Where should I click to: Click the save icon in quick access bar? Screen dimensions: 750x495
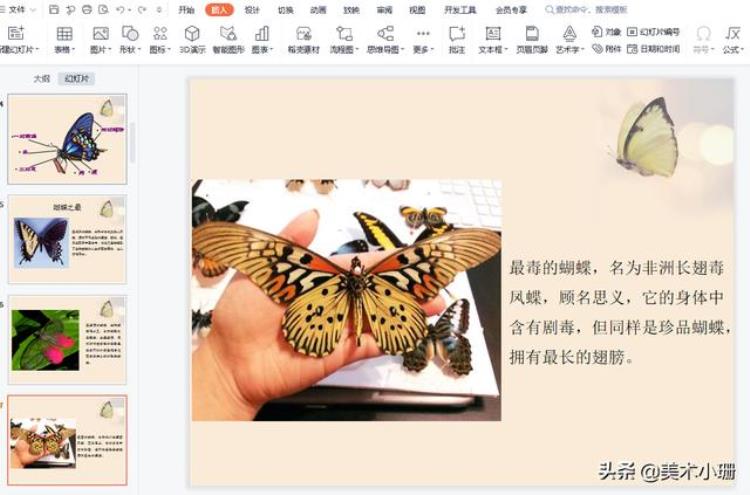click(x=53, y=9)
